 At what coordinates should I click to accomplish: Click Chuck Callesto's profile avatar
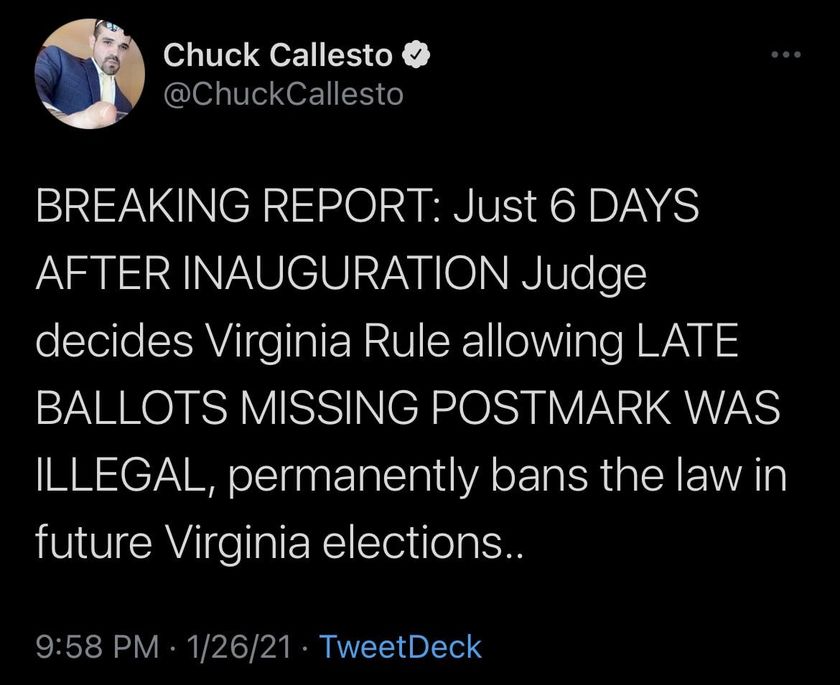[89, 74]
